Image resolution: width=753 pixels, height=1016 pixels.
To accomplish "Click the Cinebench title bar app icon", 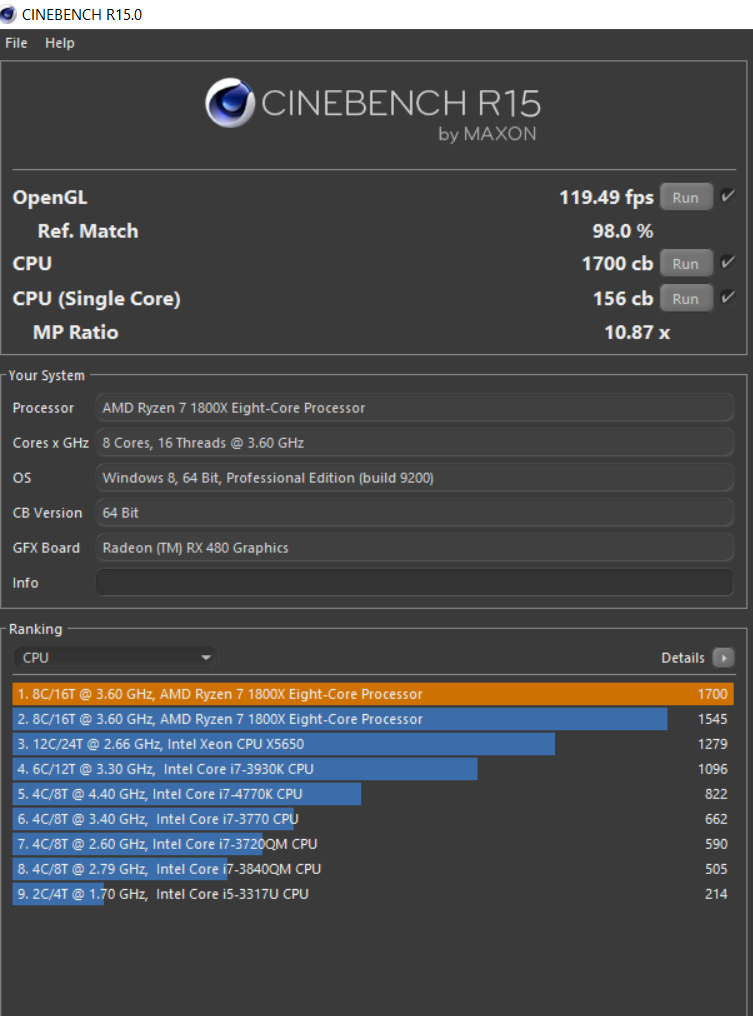I will (8, 14).
